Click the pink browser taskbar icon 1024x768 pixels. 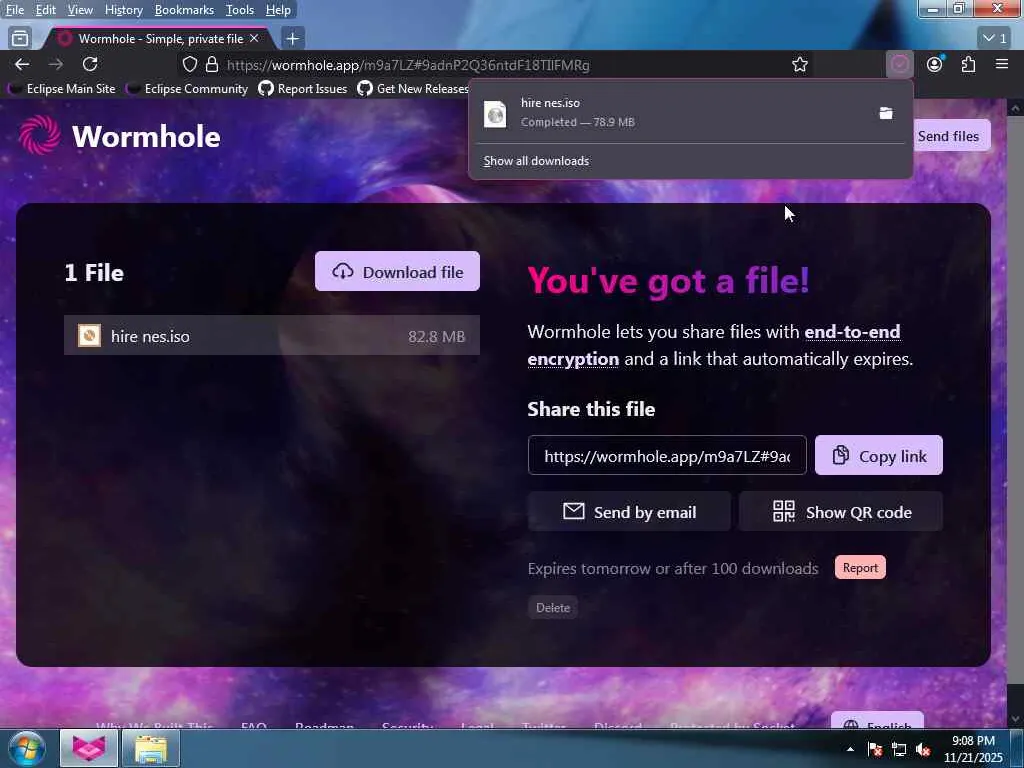[89, 748]
